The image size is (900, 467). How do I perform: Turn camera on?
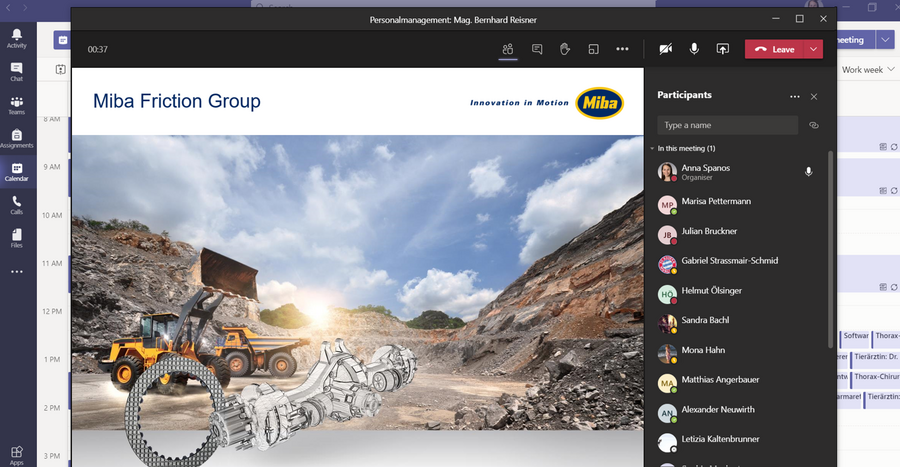tap(666, 49)
